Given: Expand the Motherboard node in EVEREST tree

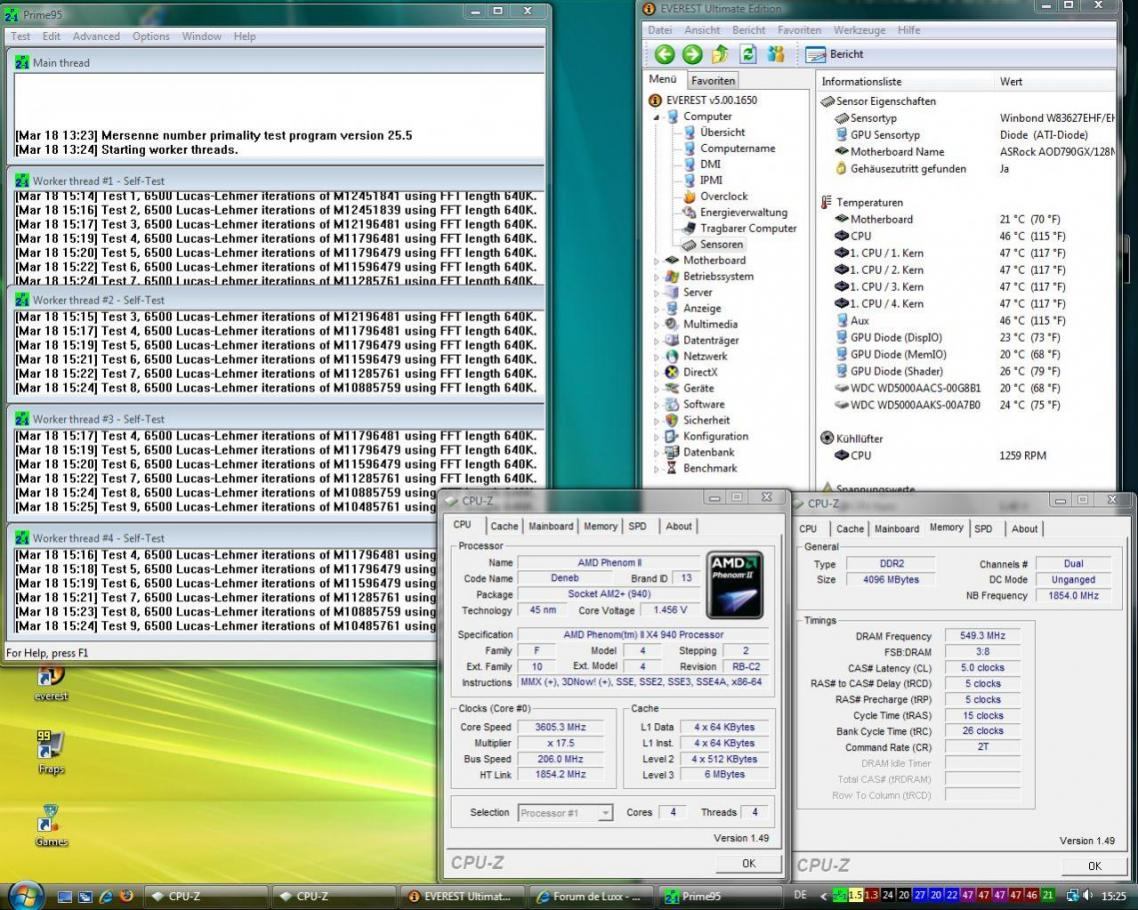Looking at the screenshot, I should click(656, 261).
